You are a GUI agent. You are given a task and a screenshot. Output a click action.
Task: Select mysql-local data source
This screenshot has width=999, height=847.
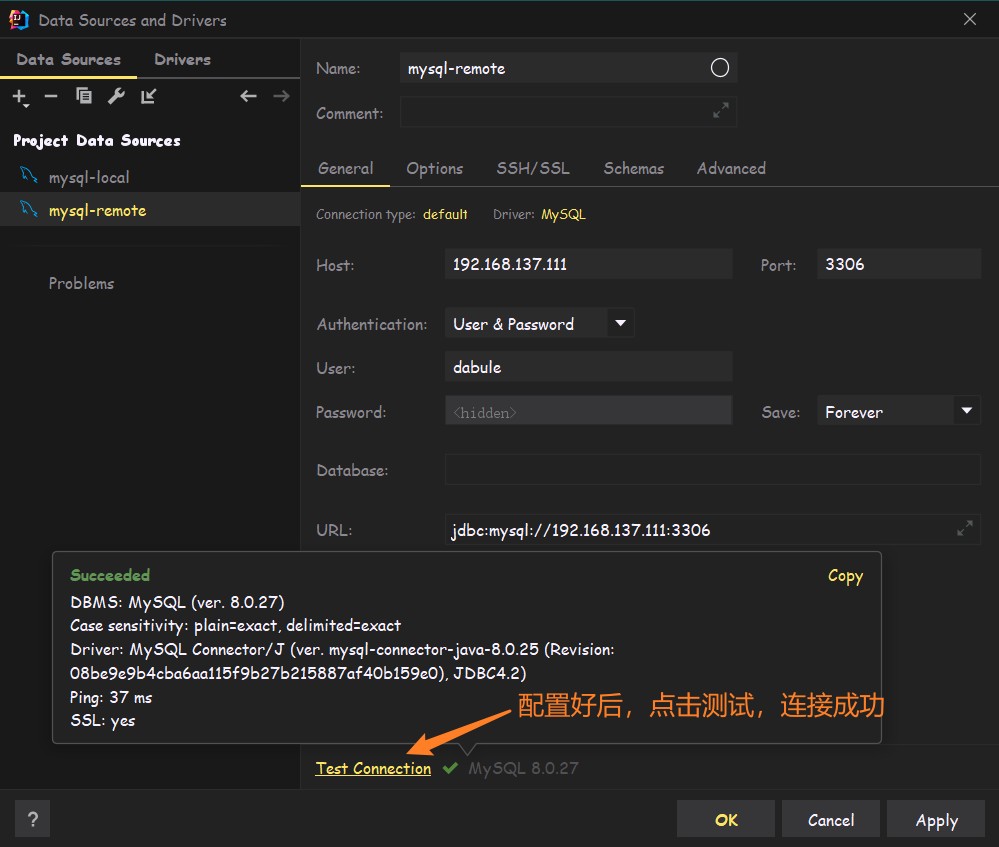pos(89,177)
